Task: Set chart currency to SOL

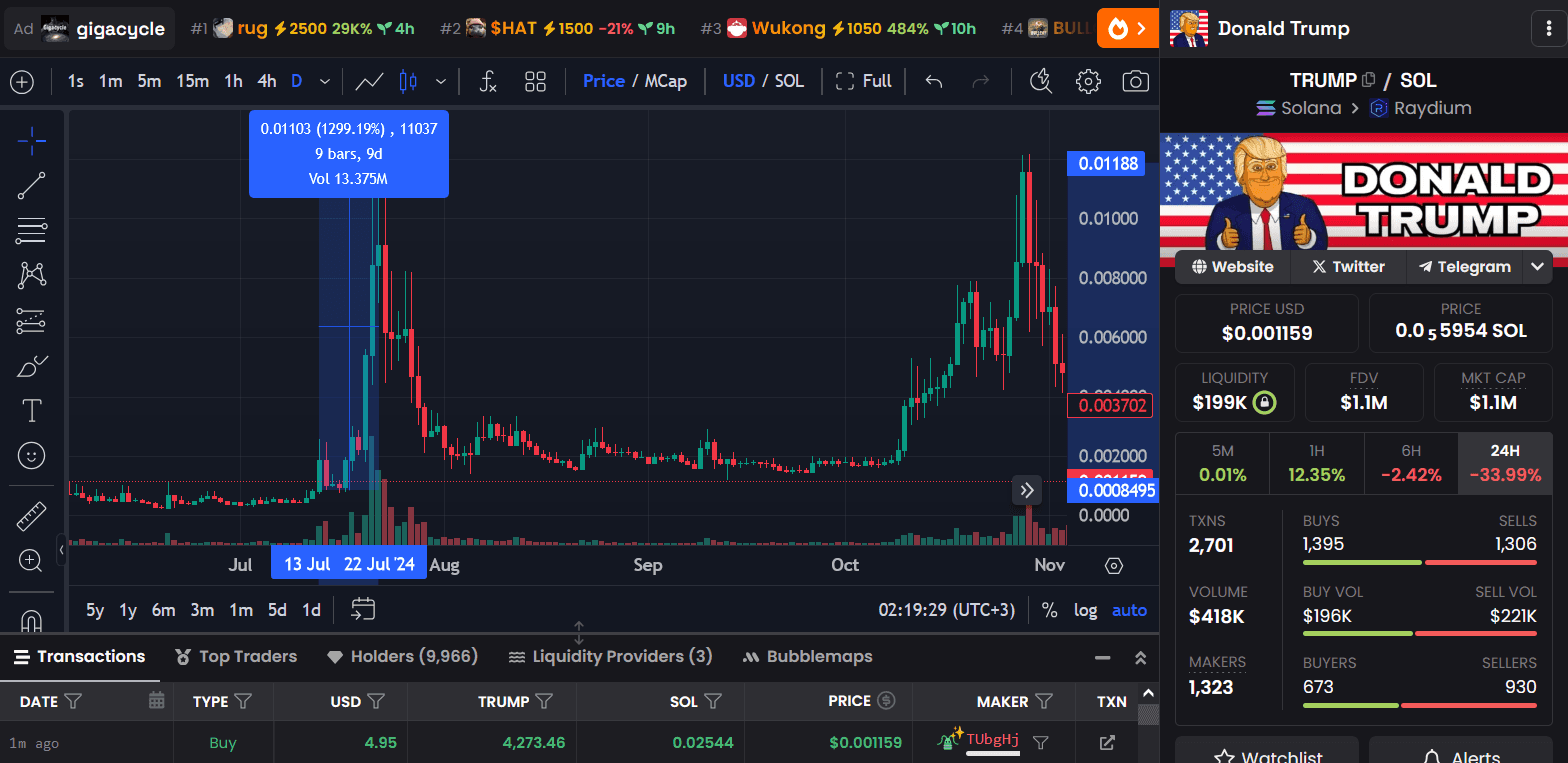Action: pos(789,81)
